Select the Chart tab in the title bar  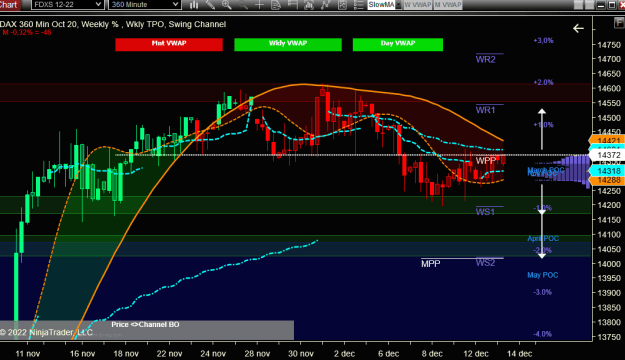(9, 5)
